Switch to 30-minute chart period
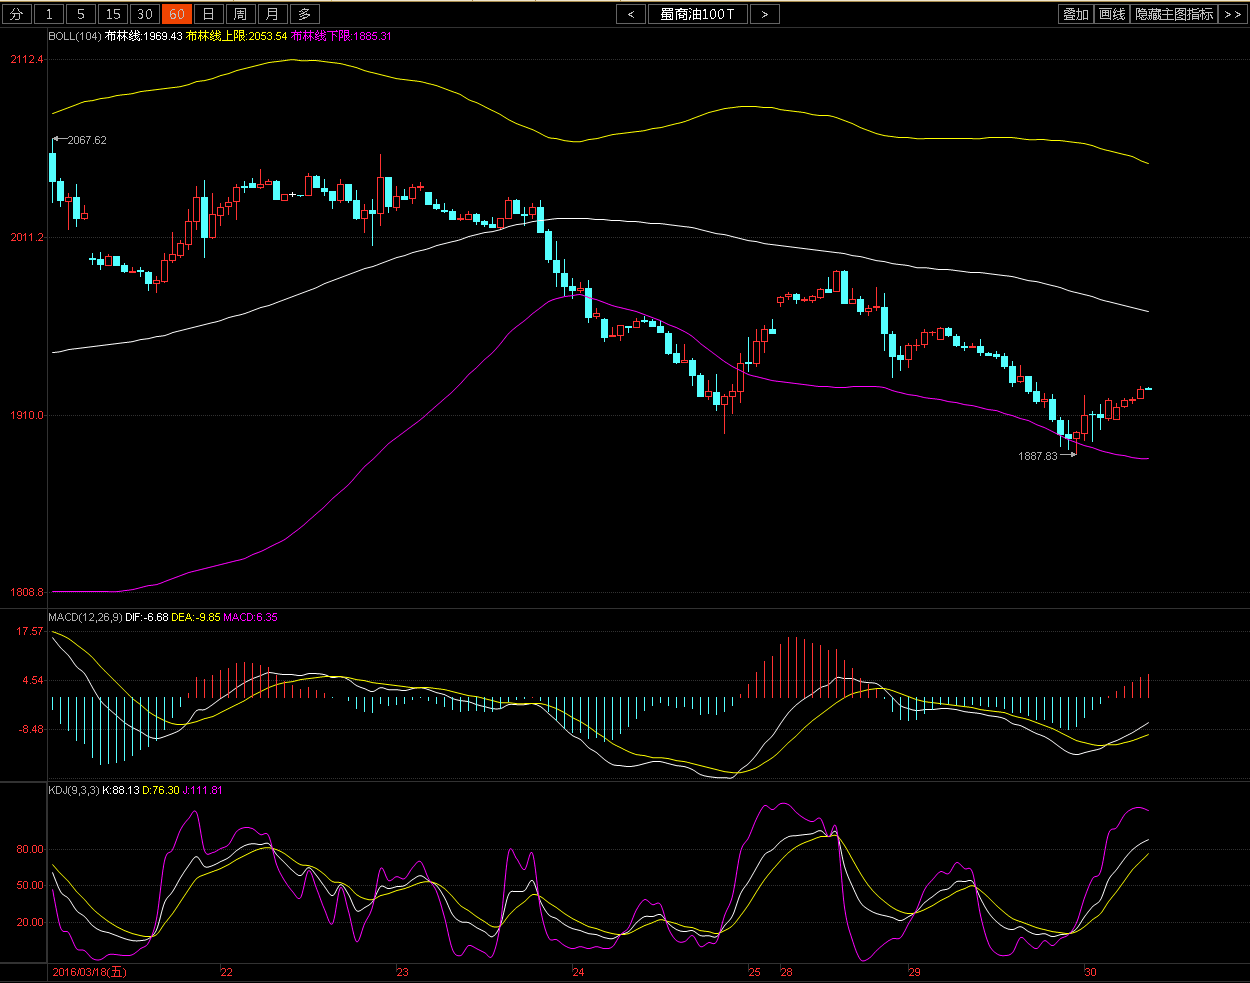This screenshot has height=983, width=1250. pyautogui.click(x=145, y=14)
